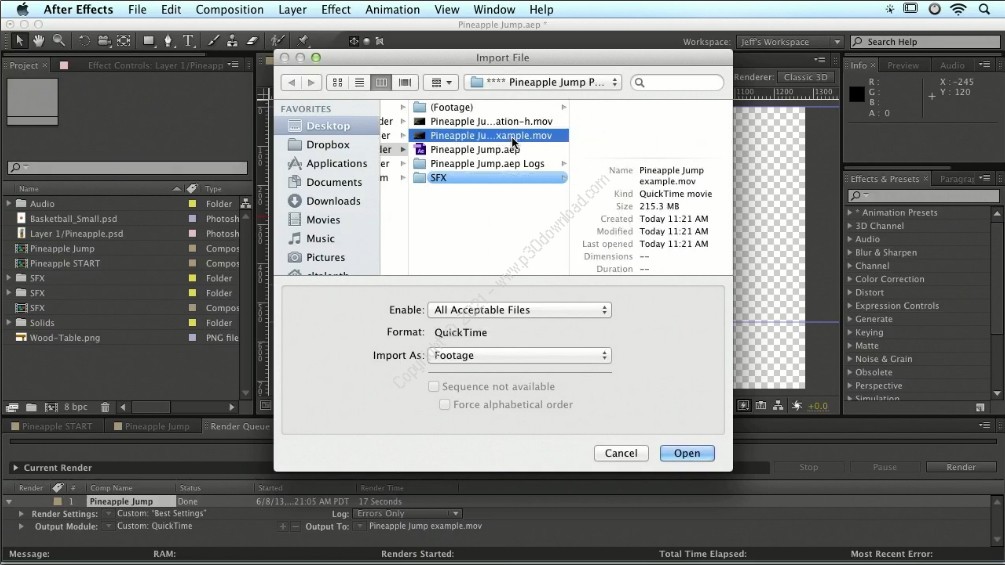Open the Layer menu

click(x=292, y=10)
